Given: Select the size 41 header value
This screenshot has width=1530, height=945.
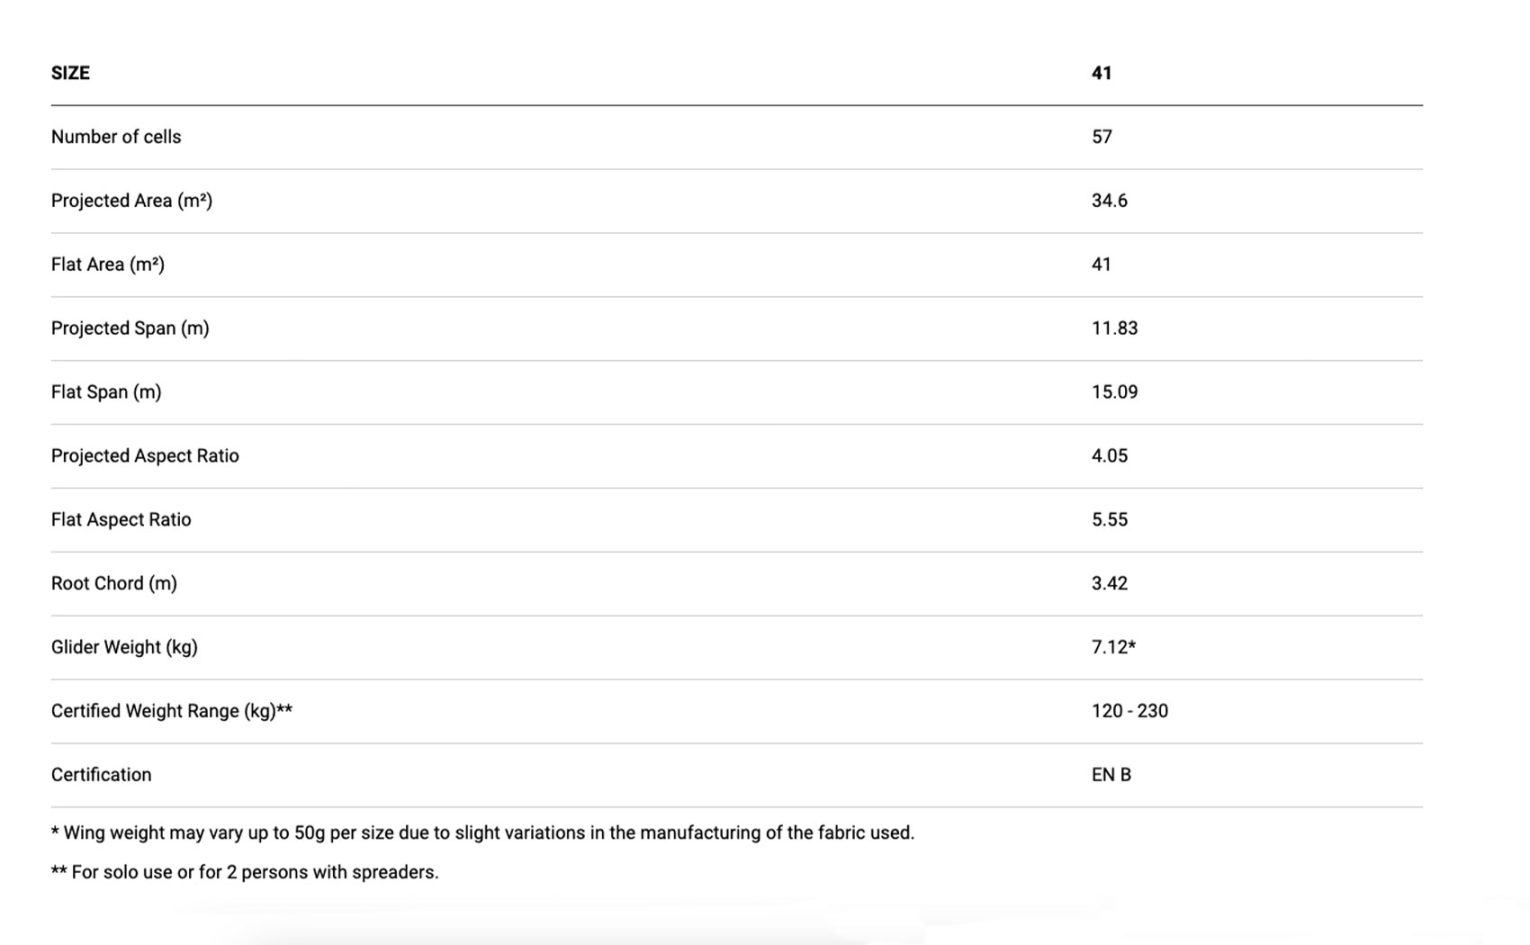Looking at the screenshot, I should (1101, 73).
